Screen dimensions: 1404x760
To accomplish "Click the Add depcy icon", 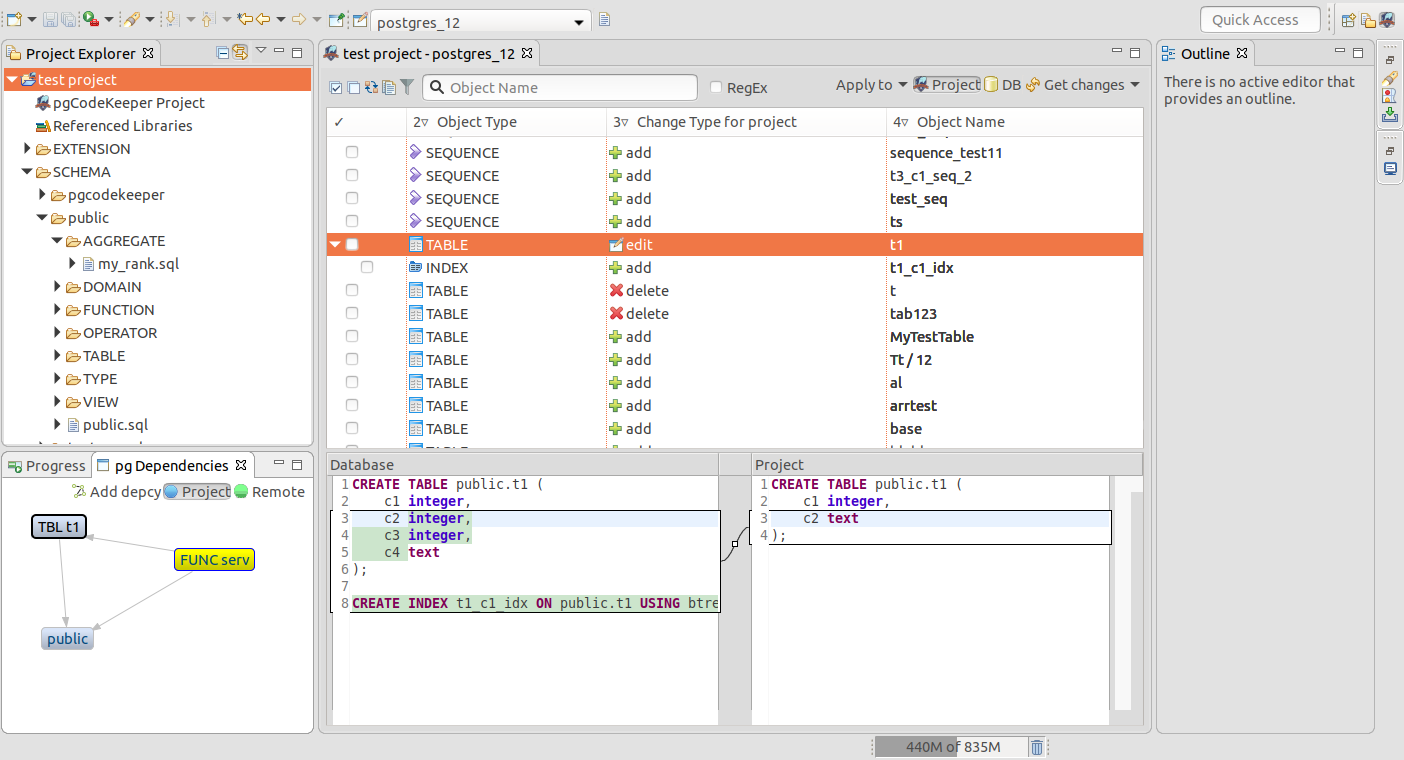I will [x=80, y=492].
